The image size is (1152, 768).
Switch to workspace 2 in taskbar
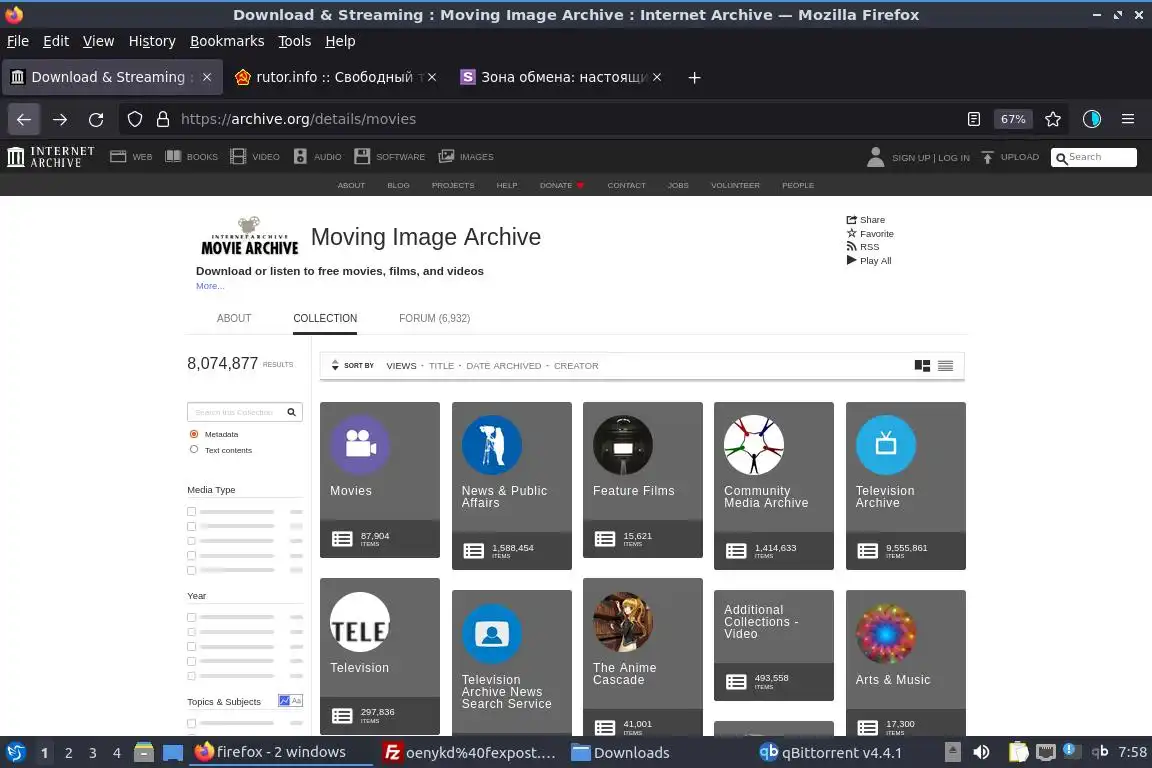click(68, 753)
